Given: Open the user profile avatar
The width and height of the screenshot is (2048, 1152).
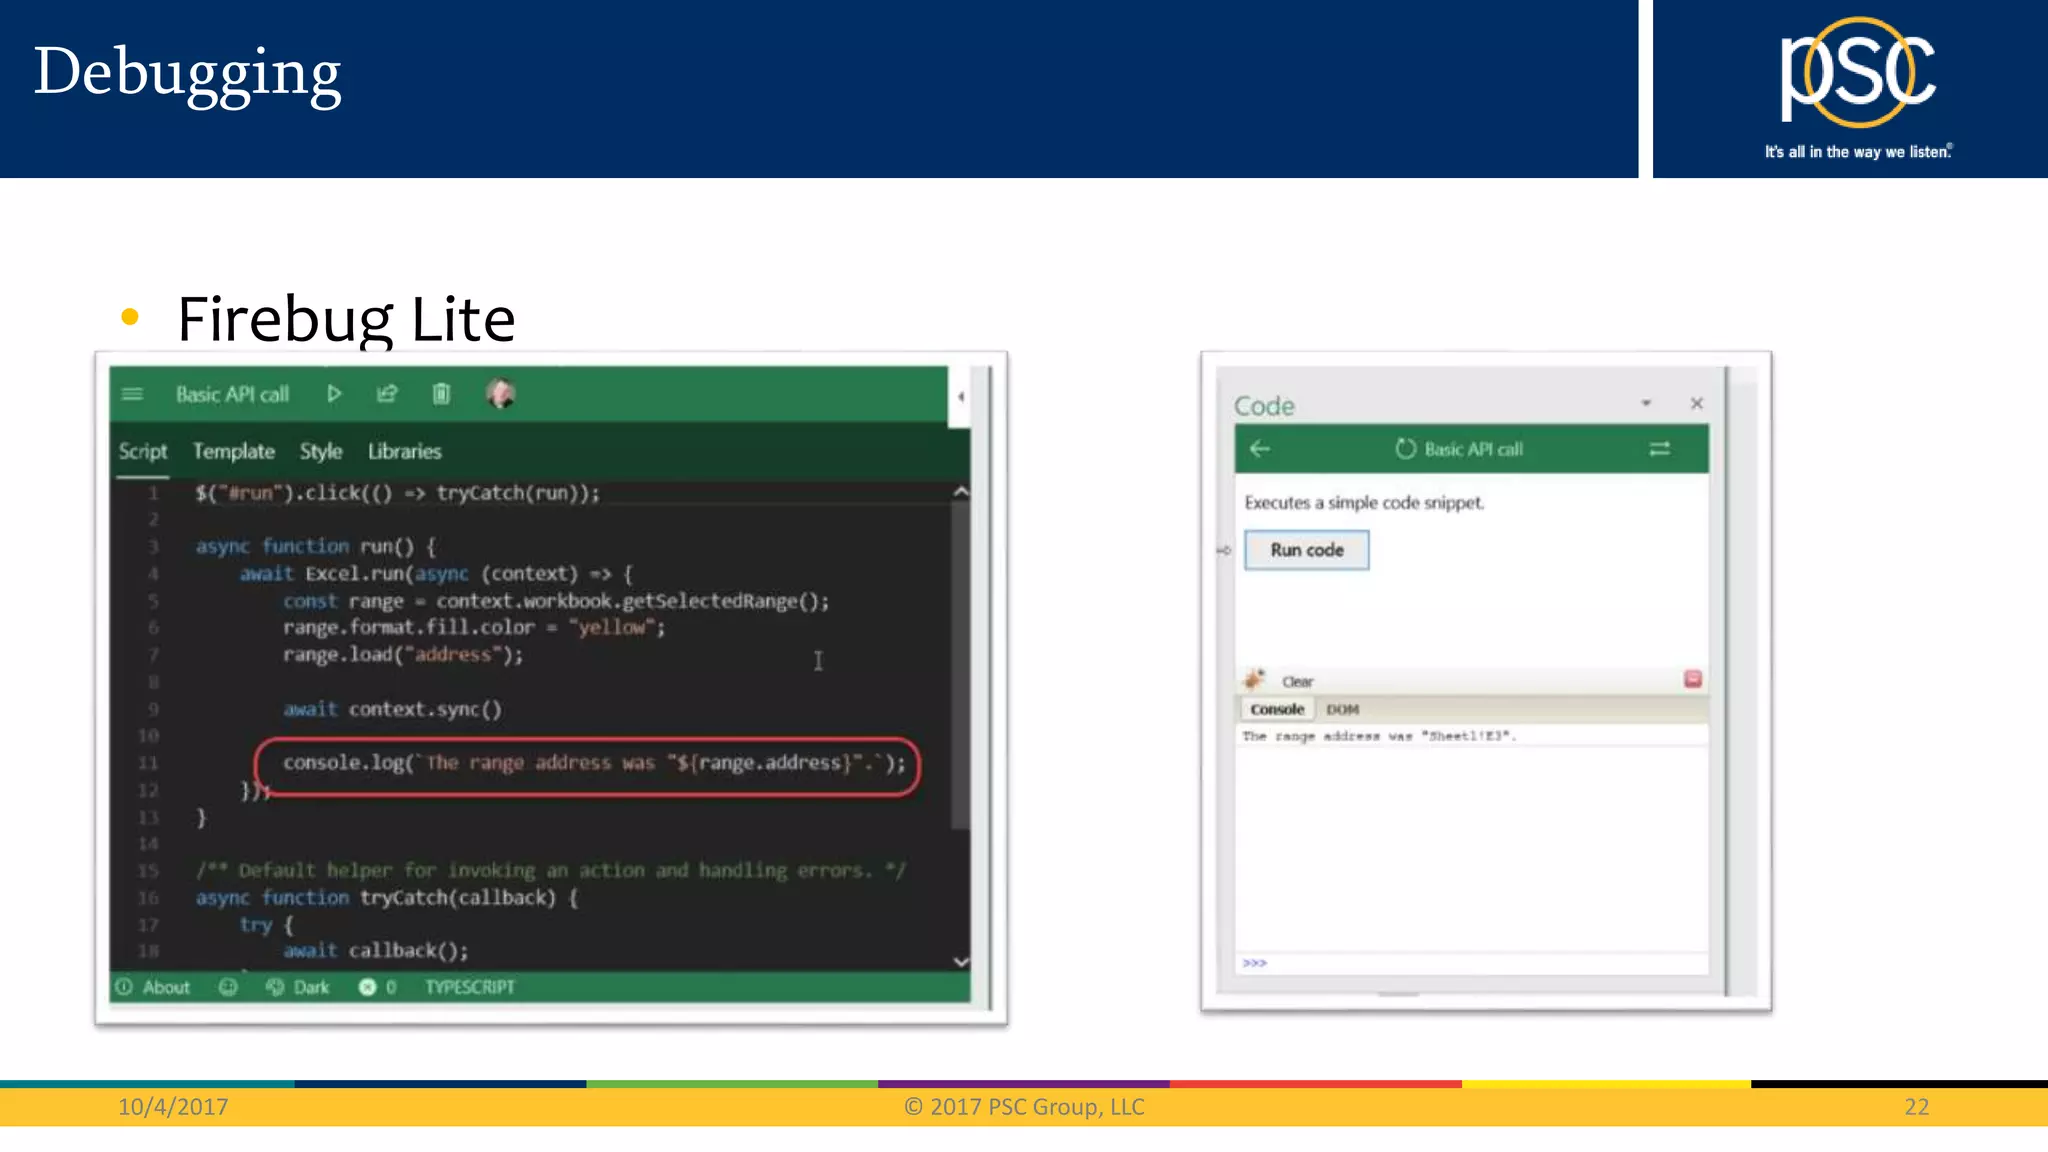Looking at the screenshot, I should 501,394.
